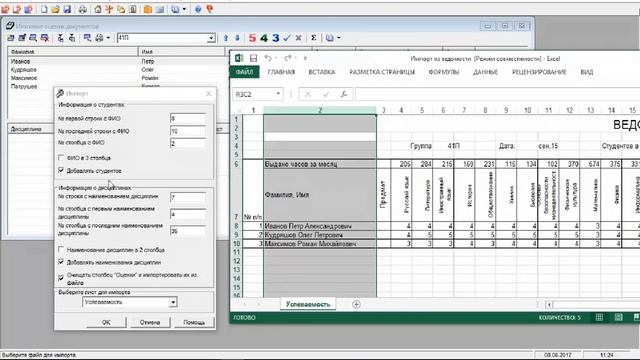Open the '41П' group combo box dropdown
The image size is (640, 360).
(211, 38)
